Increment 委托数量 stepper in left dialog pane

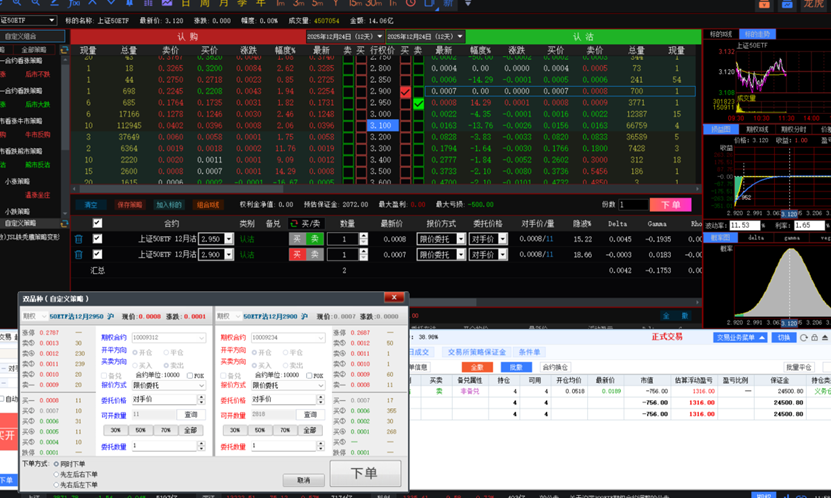pyautogui.click(x=201, y=444)
